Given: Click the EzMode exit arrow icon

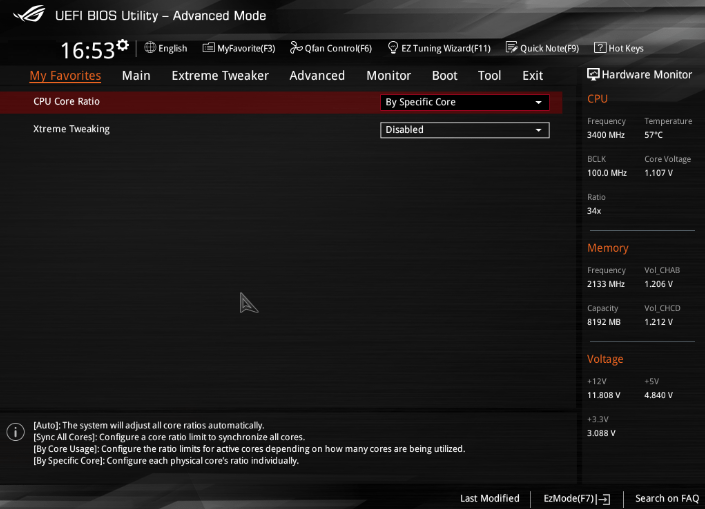Looking at the screenshot, I should click(x=603, y=499).
